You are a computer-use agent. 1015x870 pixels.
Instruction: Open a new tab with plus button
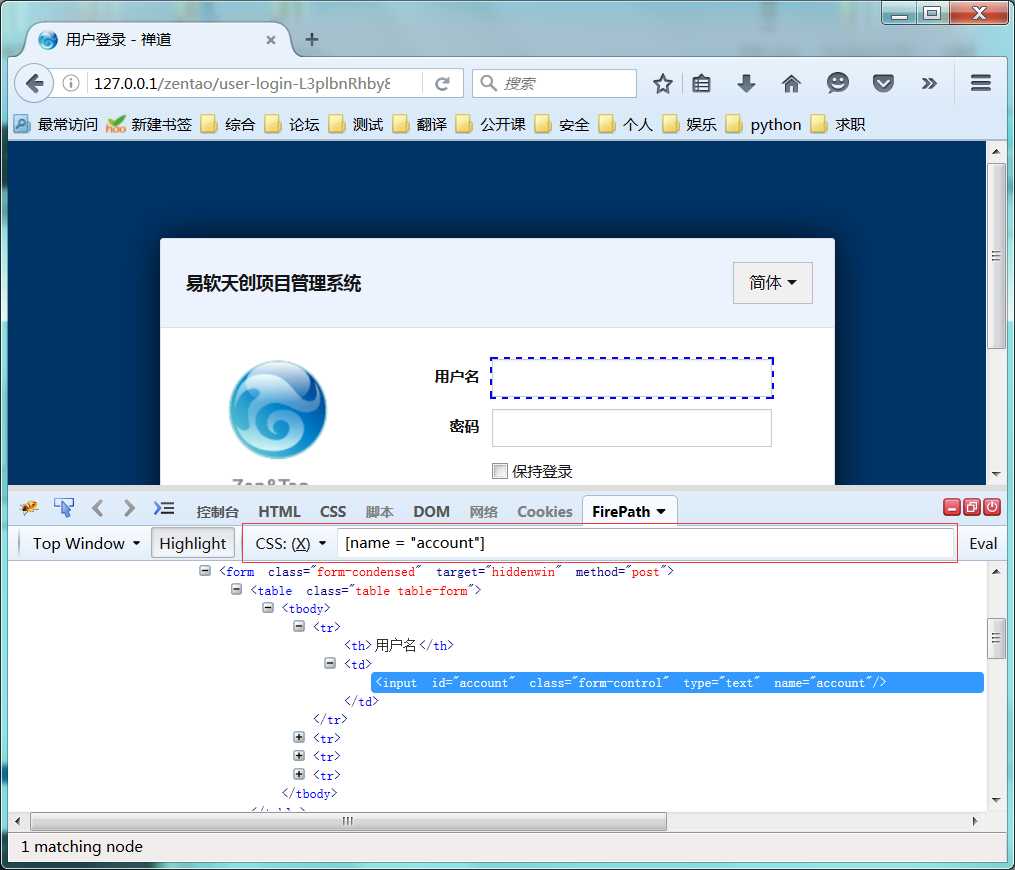(x=312, y=39)
